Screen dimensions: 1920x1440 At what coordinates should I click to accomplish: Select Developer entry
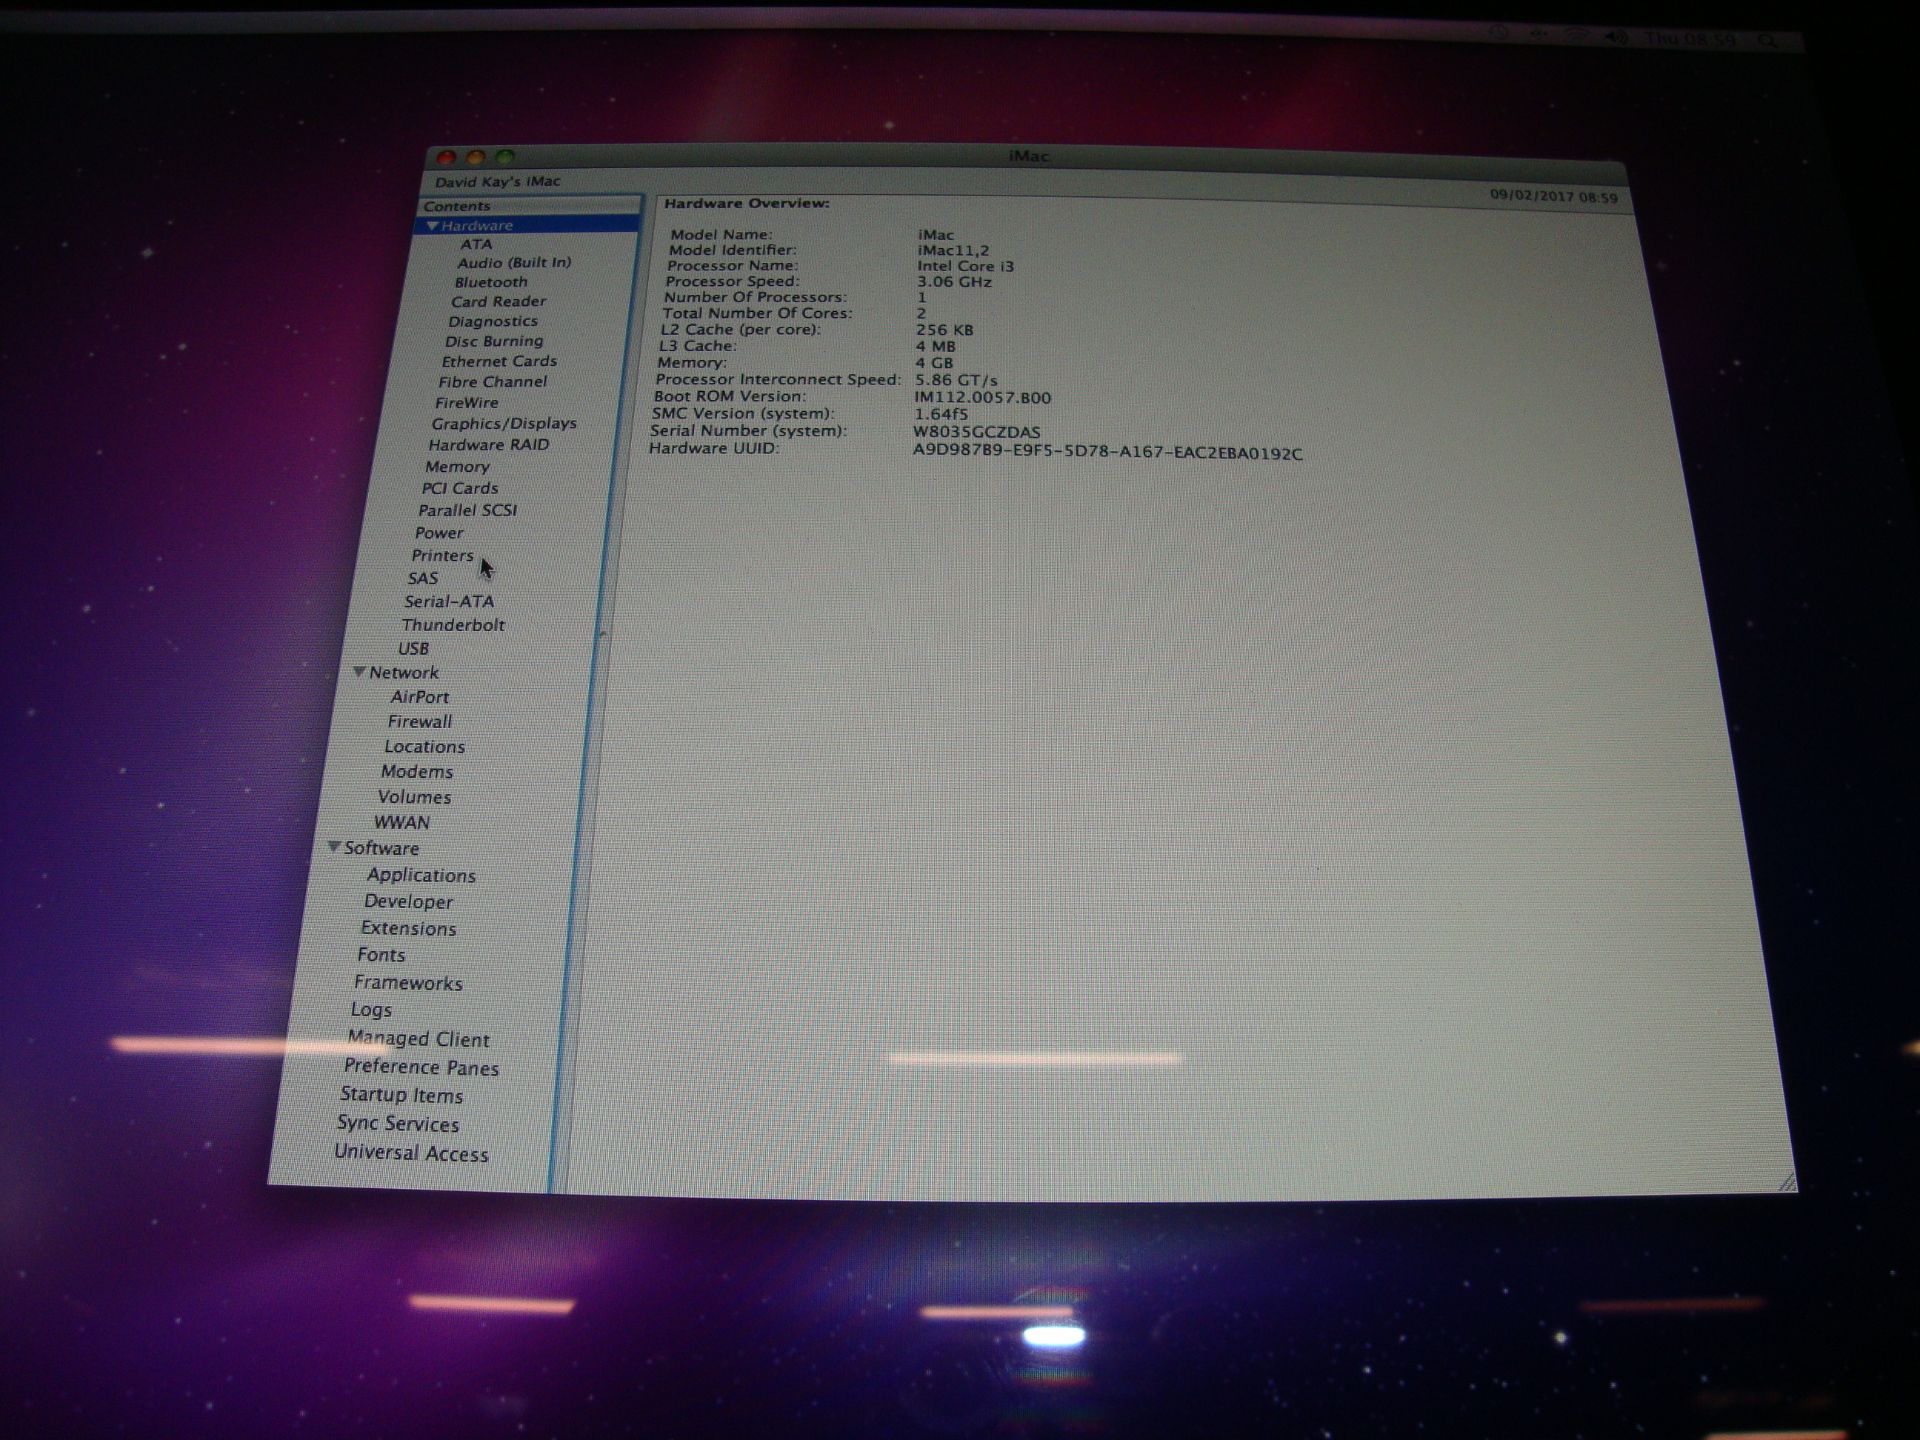click(408, 902)
